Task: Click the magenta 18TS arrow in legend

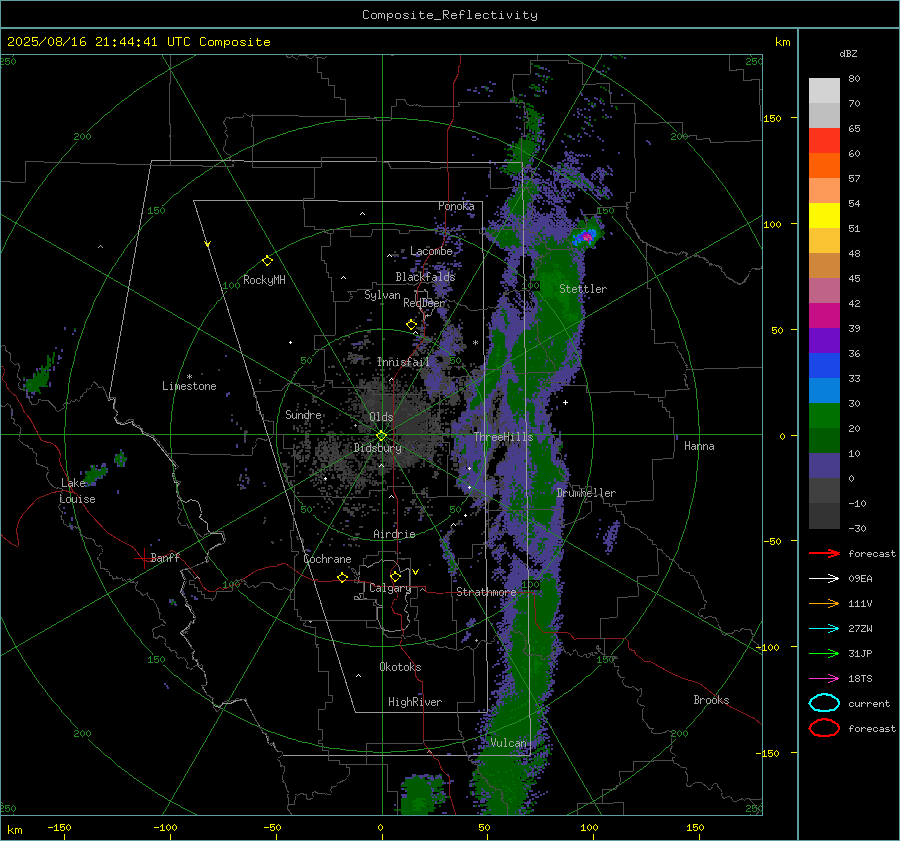Action: coord(824,679)
